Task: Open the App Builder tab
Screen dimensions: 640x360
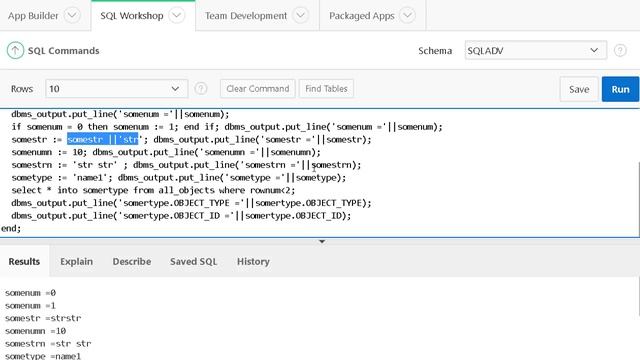Action: click(33, 16)
